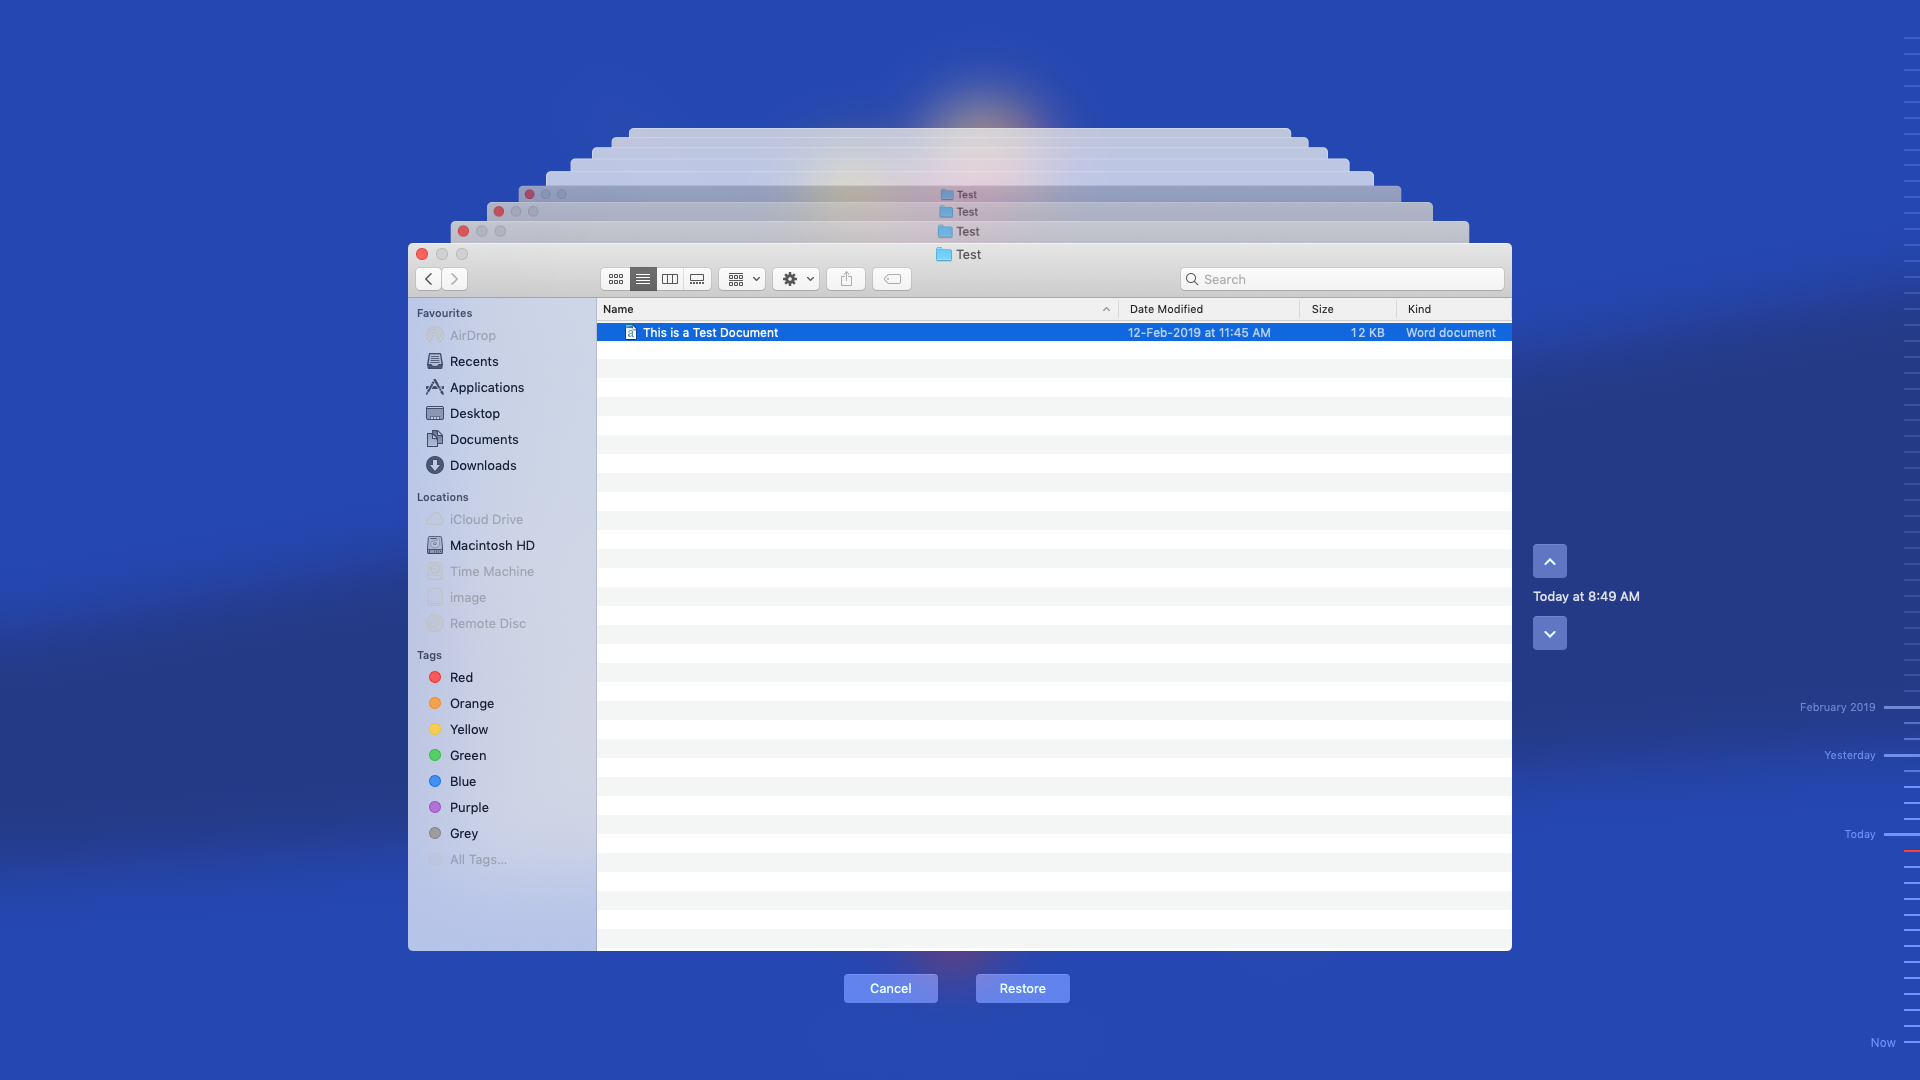Click the List View icon in toolbar

(x=642, y=278)
